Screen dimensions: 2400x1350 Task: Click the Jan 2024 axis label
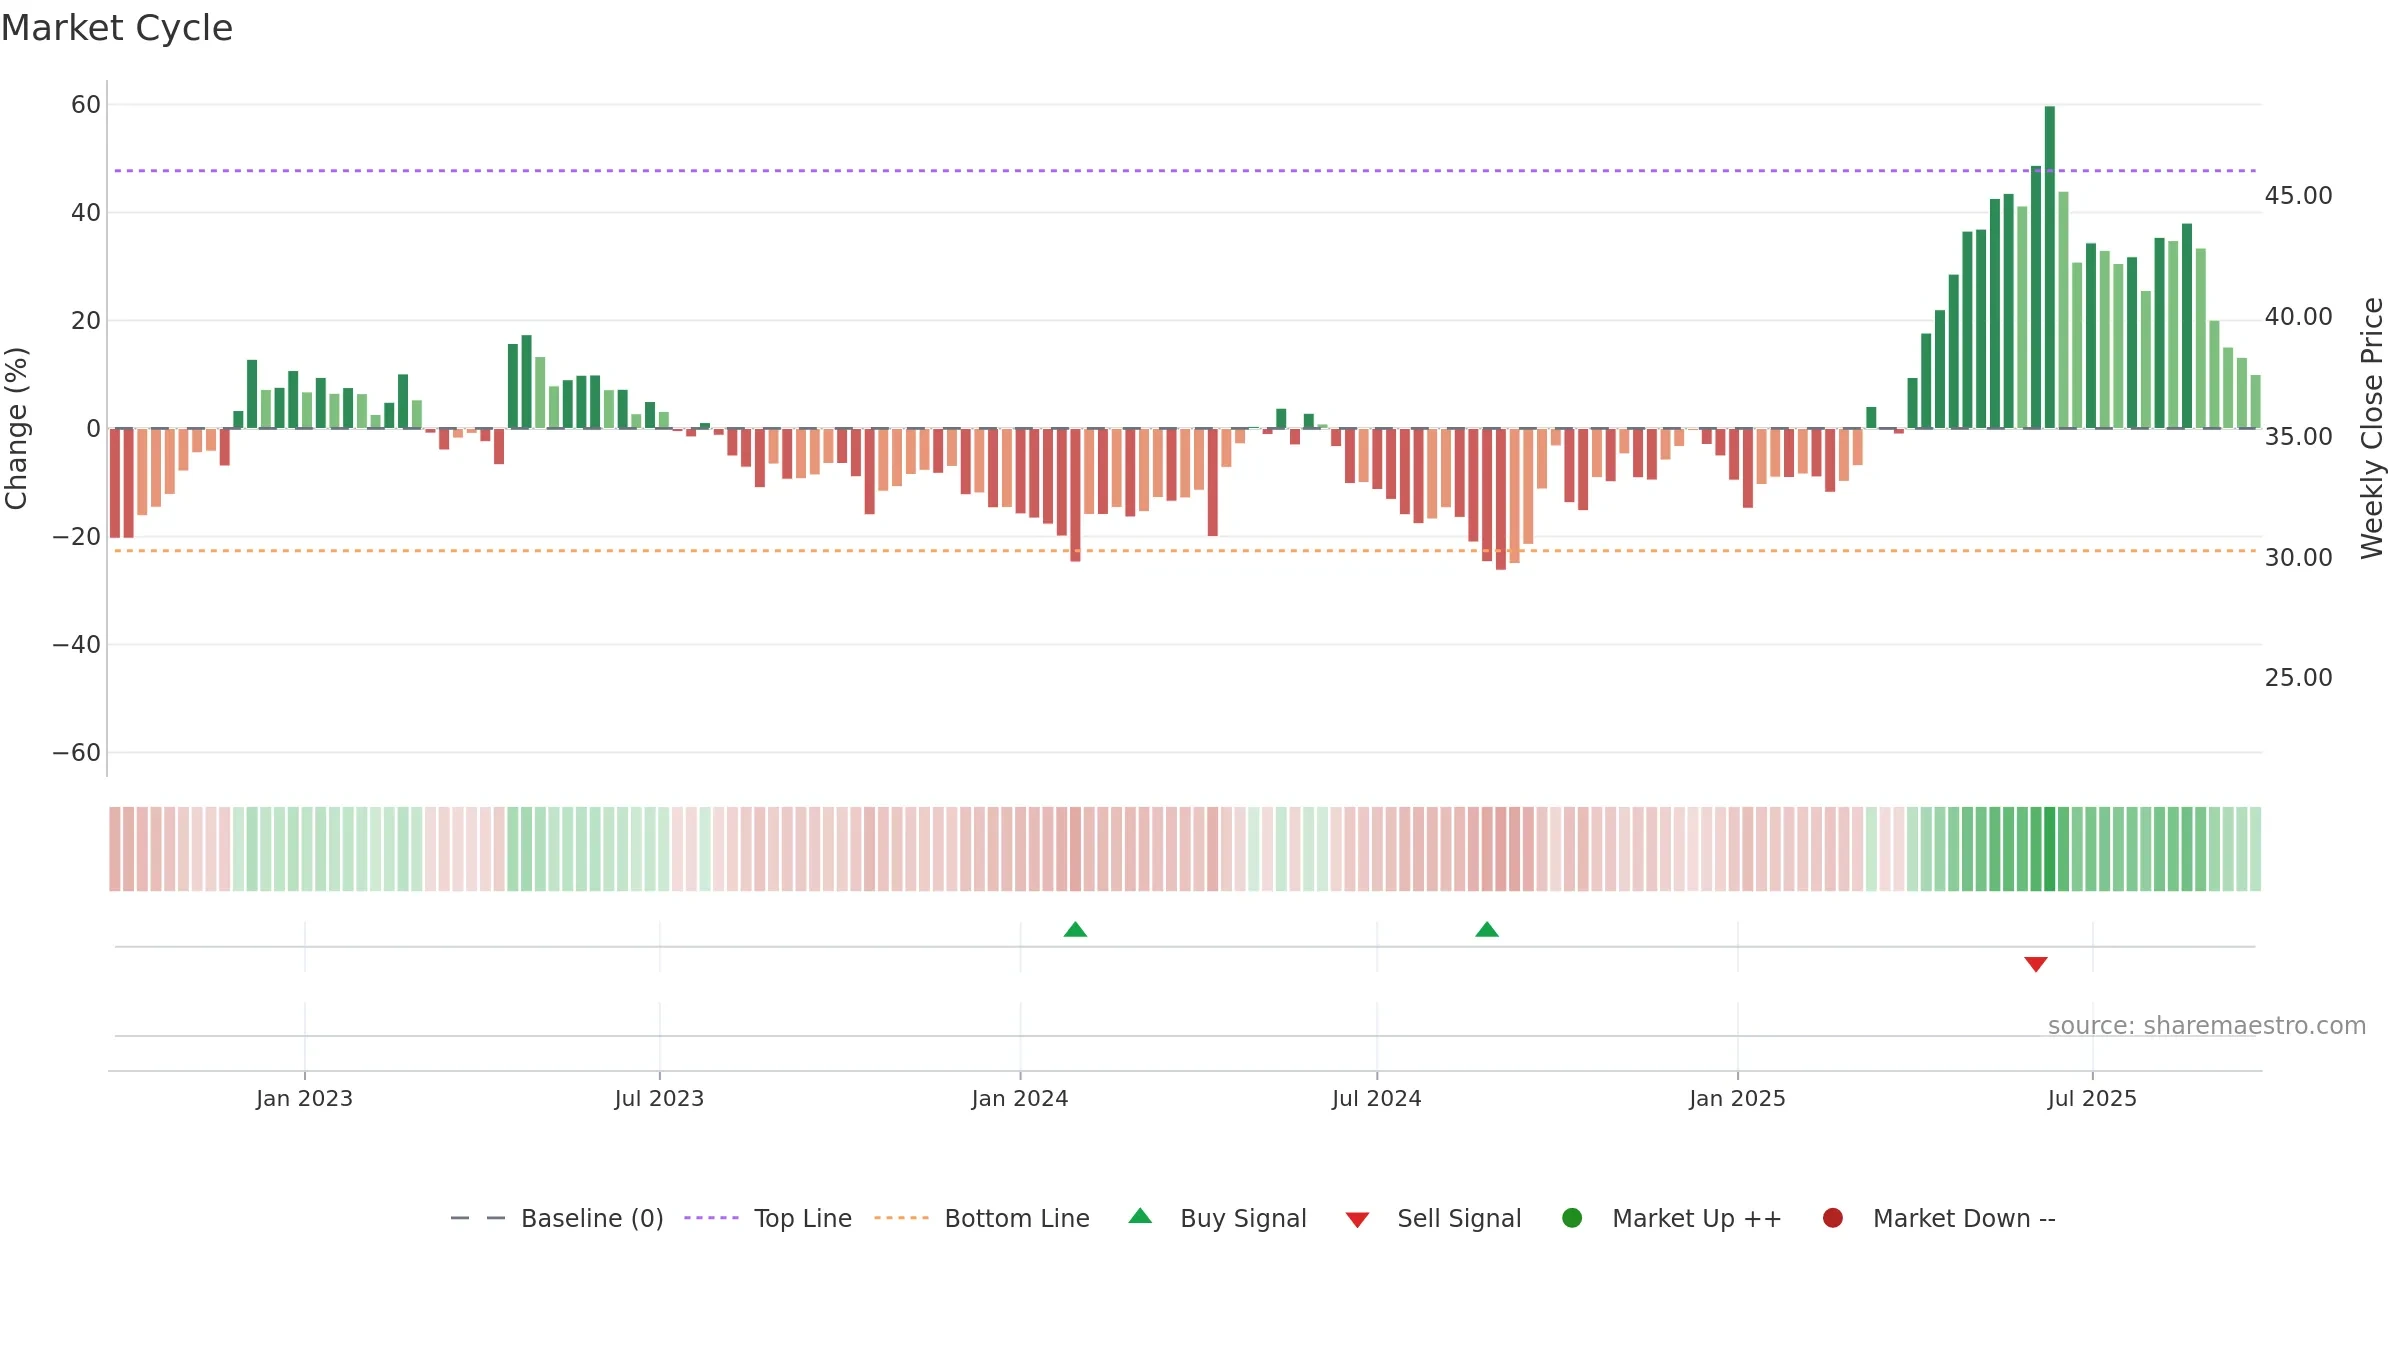(1020, 1098)
